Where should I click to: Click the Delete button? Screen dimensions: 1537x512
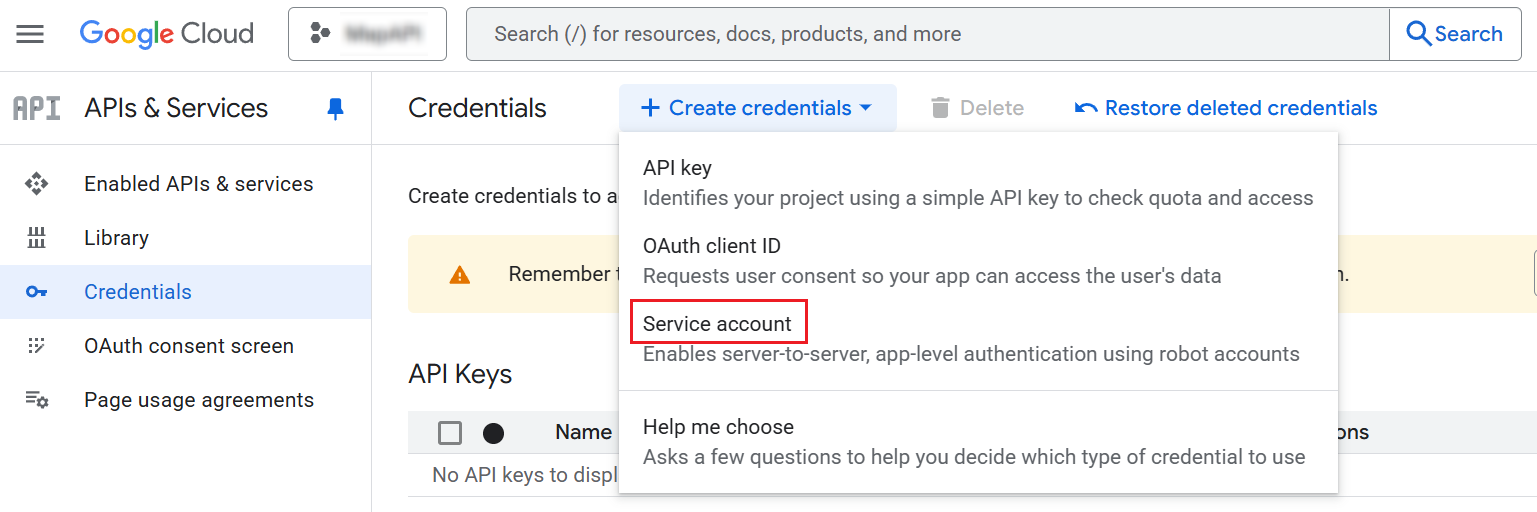[x=977, y=108]
